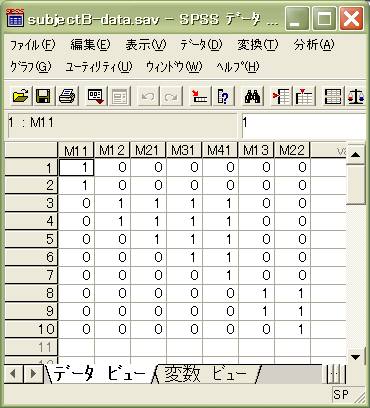370x408 pixels.
Task: Open the Dialog Recall toolbar icon
Action: coord(96,97)
